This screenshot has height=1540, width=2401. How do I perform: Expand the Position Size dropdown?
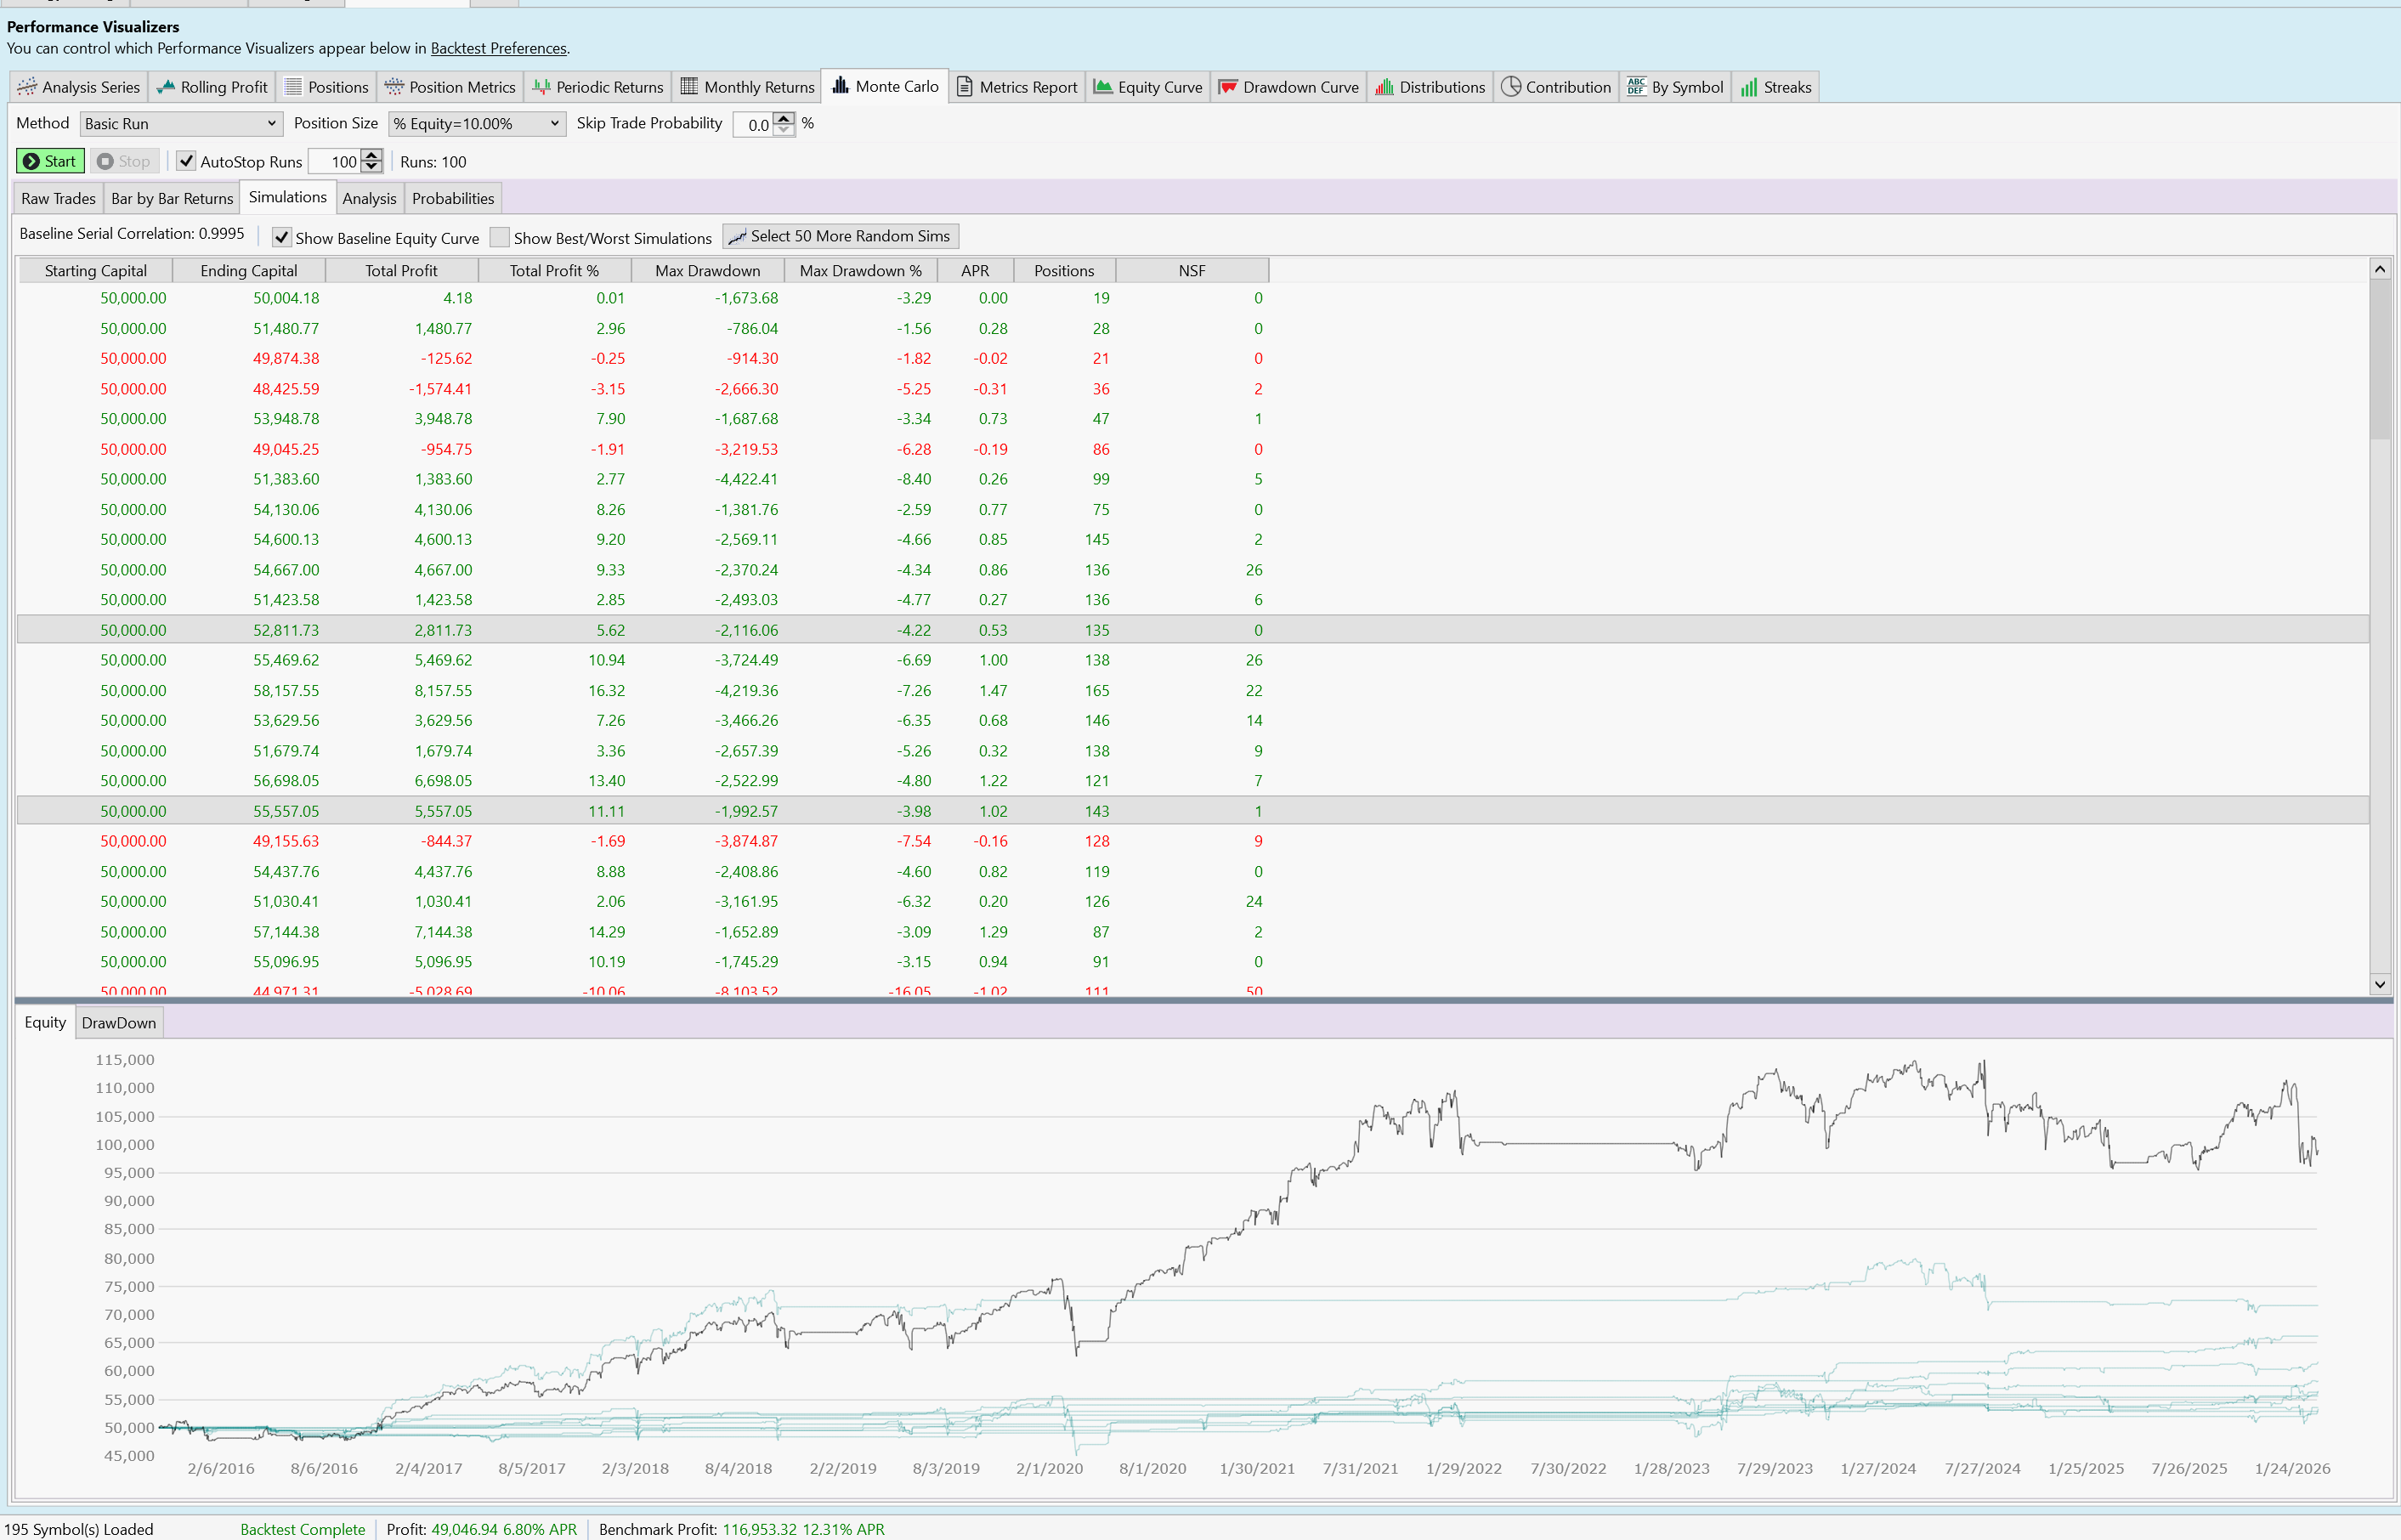[476, 124]
